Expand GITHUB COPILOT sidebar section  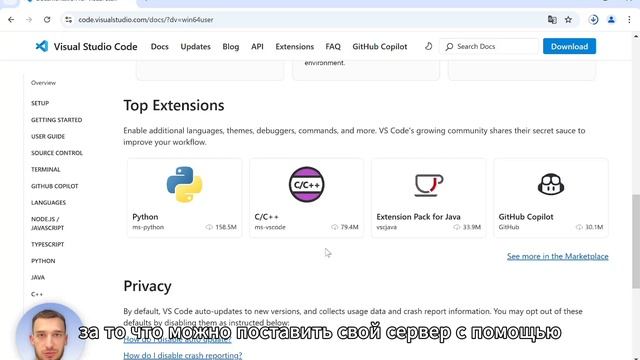(54, 186)
